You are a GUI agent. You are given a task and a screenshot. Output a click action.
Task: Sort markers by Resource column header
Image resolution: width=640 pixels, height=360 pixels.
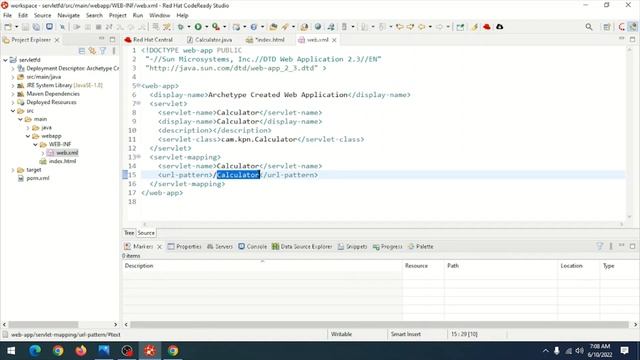tap(423, 266)
